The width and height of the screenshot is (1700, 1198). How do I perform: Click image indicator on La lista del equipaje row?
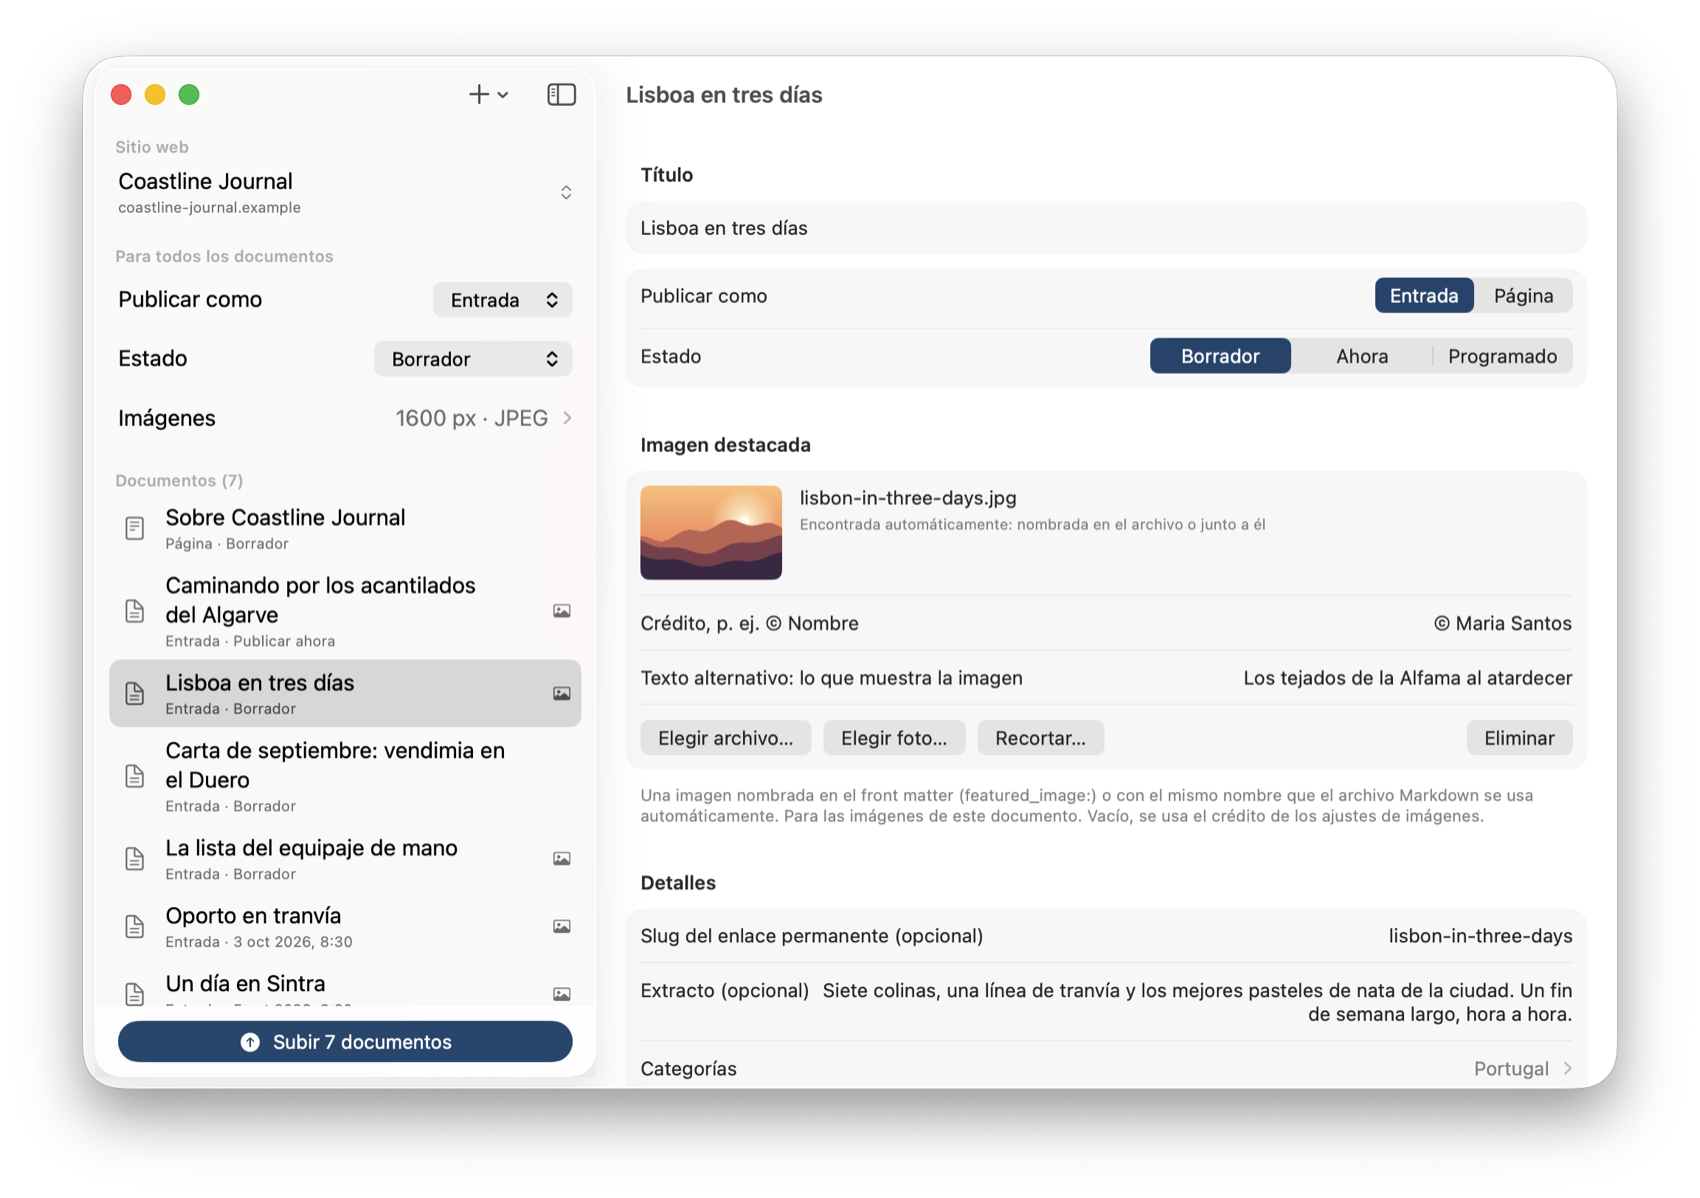click(x=562, y=859)
